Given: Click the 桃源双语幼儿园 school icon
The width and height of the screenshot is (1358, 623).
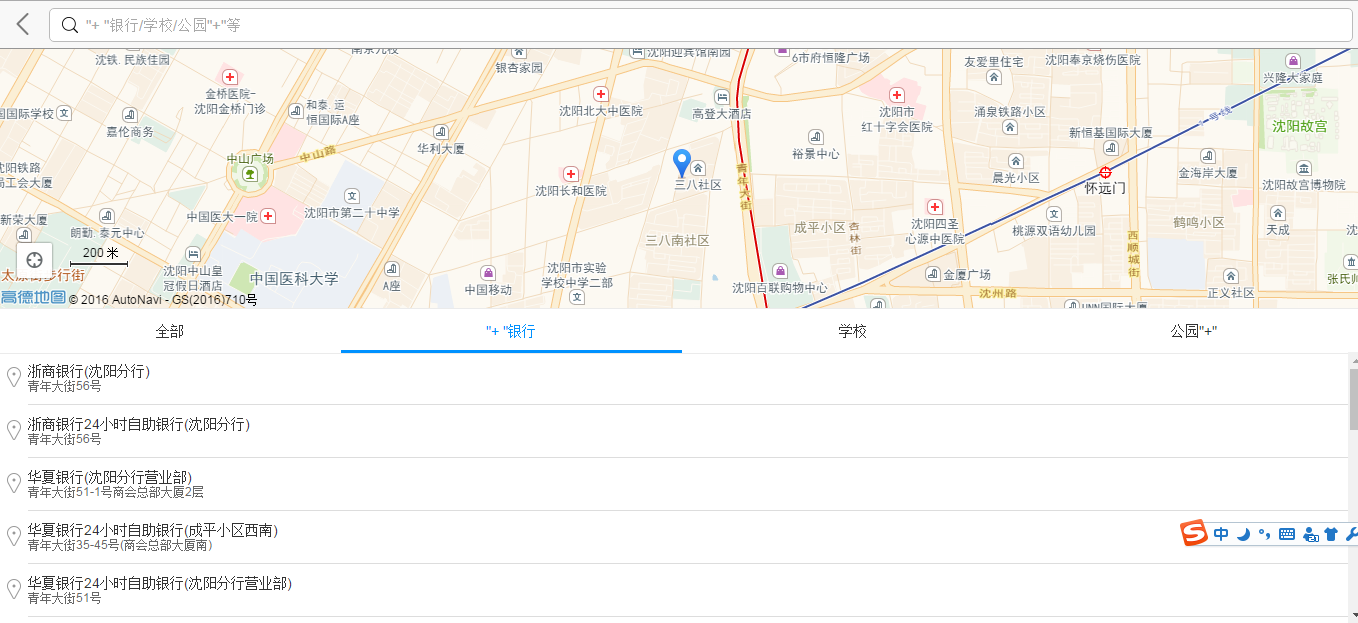Looking at the screenshot, I should (x=1054, y=214).
